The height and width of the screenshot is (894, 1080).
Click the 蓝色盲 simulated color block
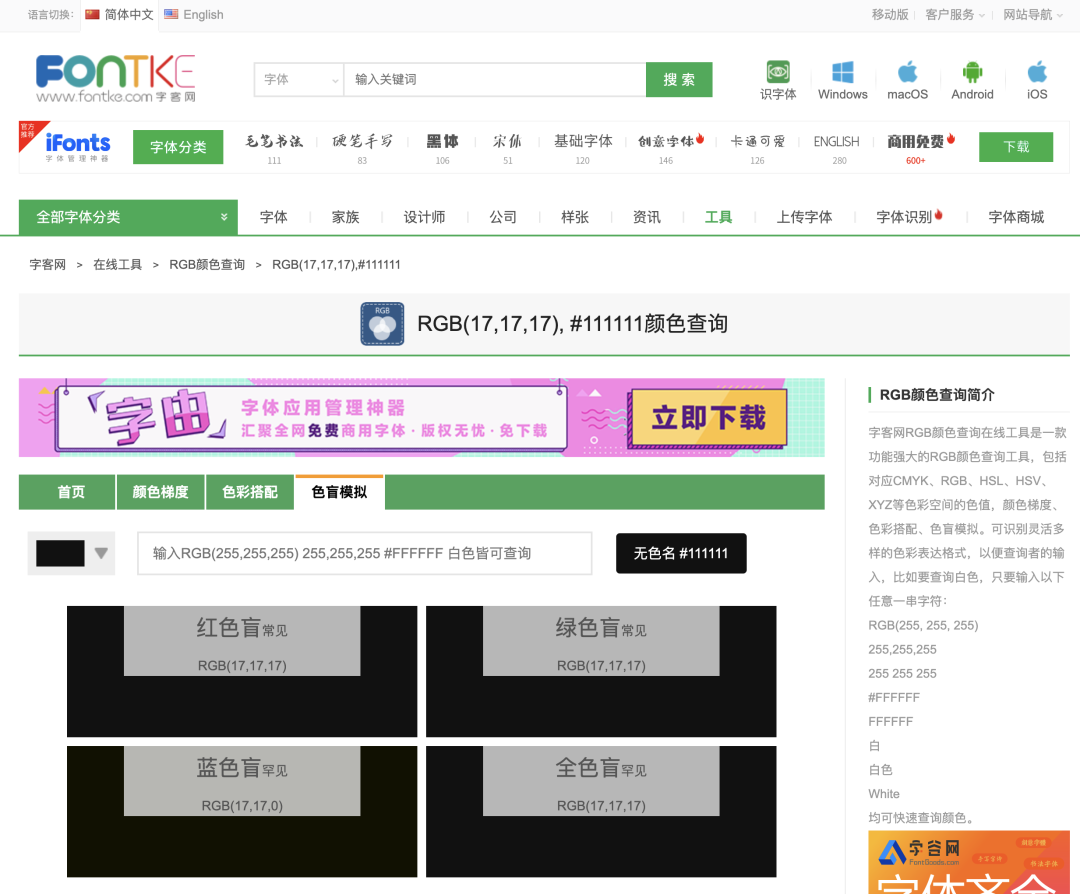coord(242,811)
